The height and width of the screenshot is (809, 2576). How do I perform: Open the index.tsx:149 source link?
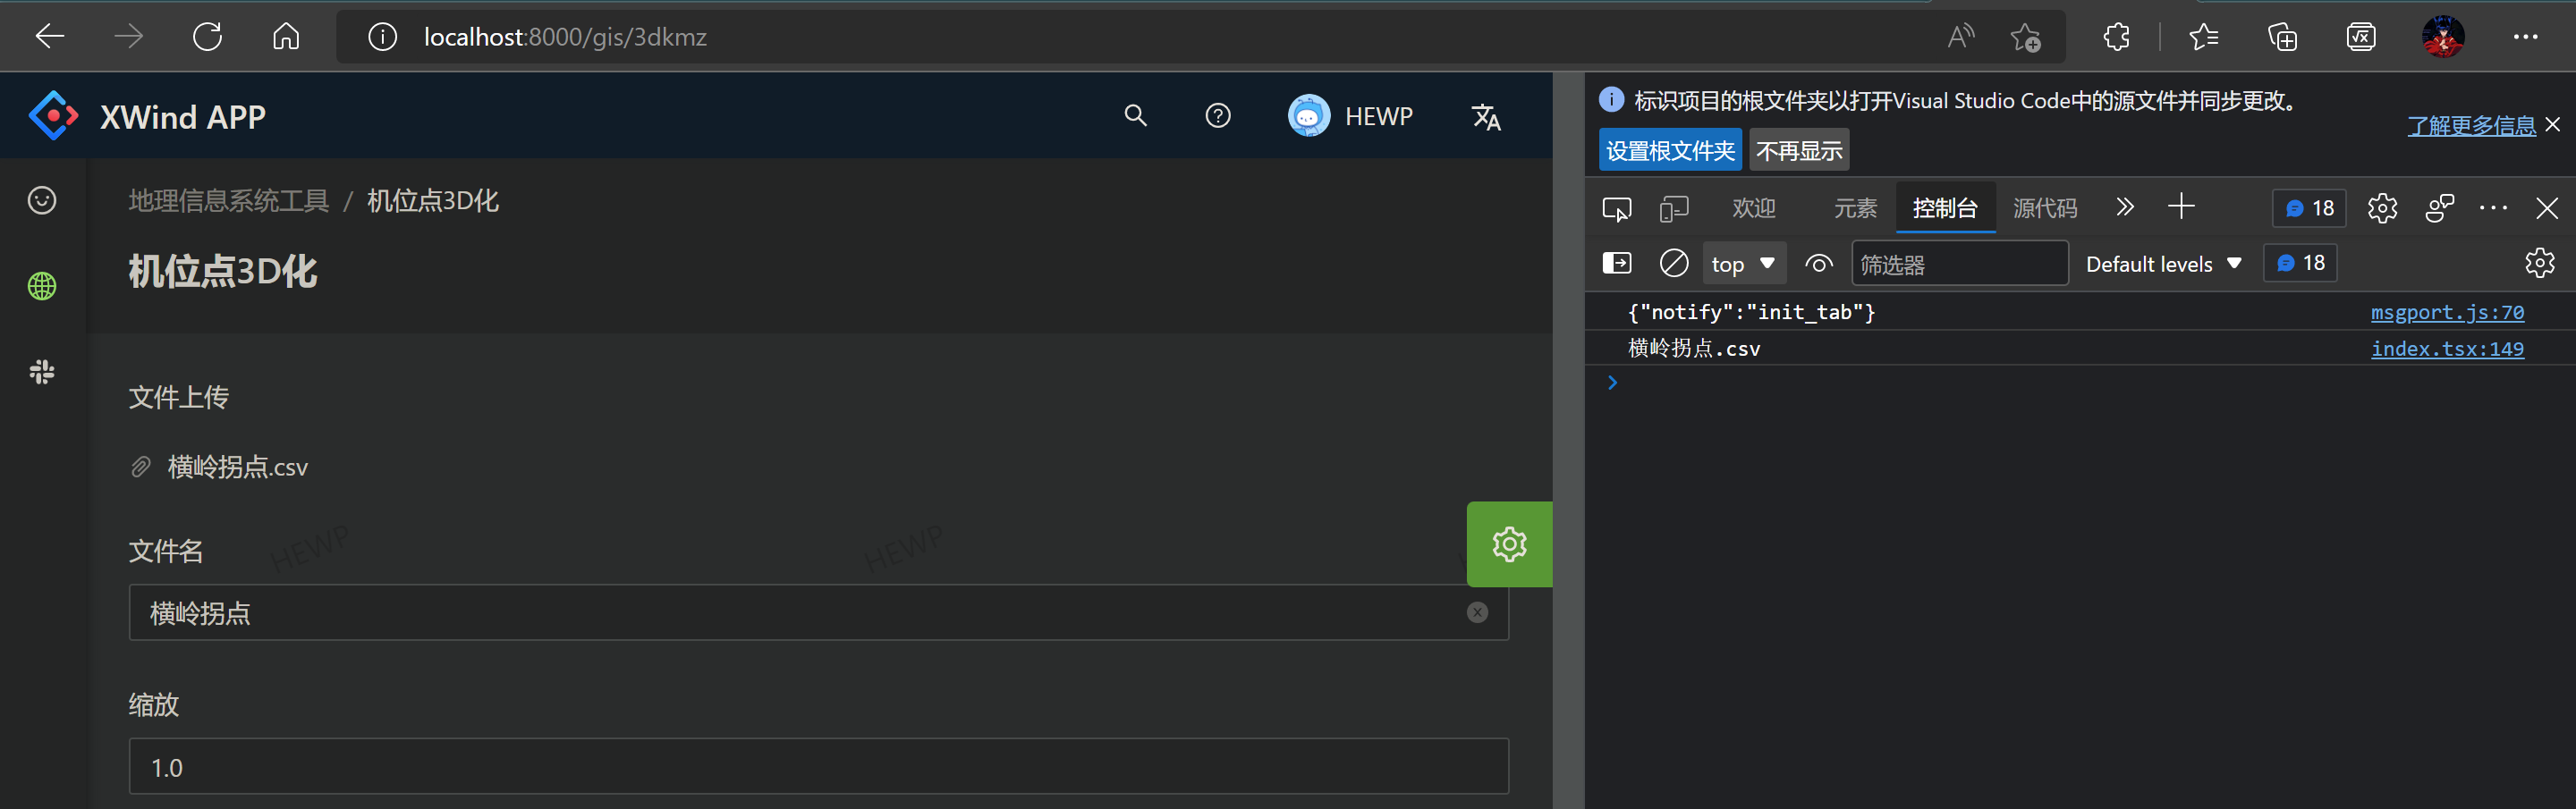coord(2447,348)
